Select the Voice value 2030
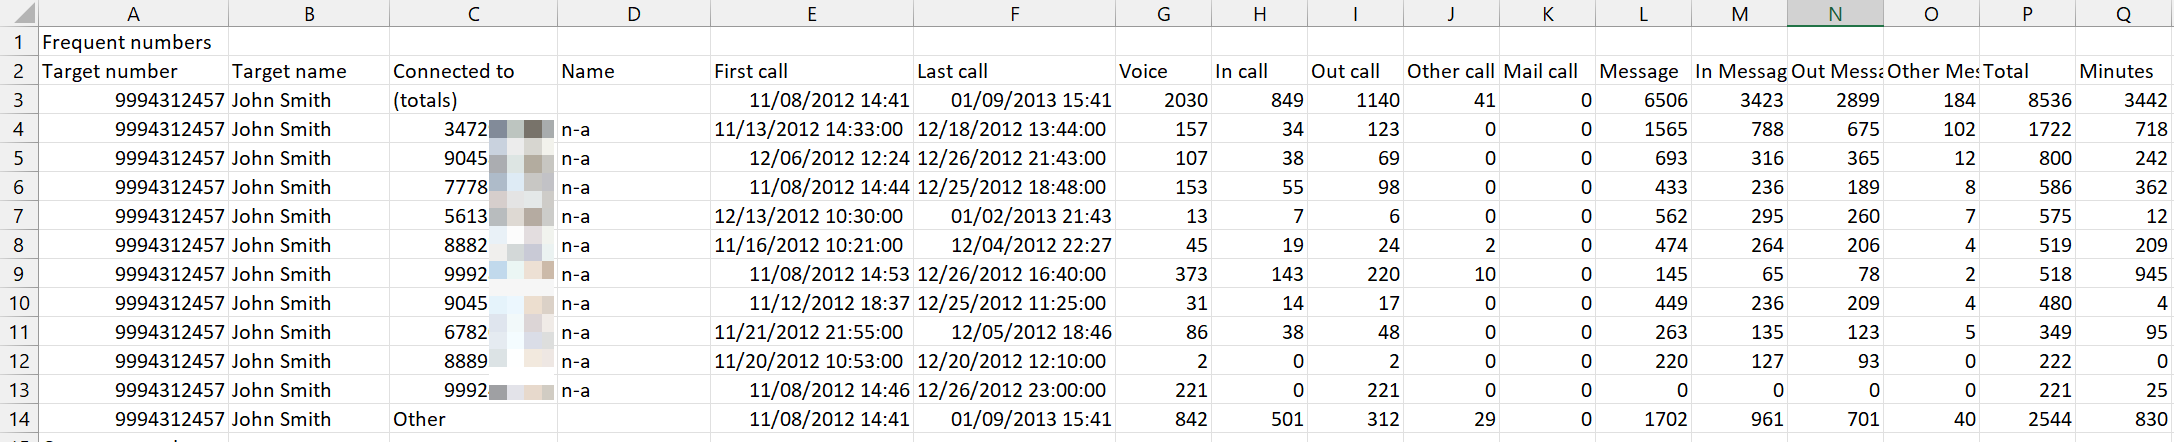Screen dimensions: 2174x442 coord(1185,100)
